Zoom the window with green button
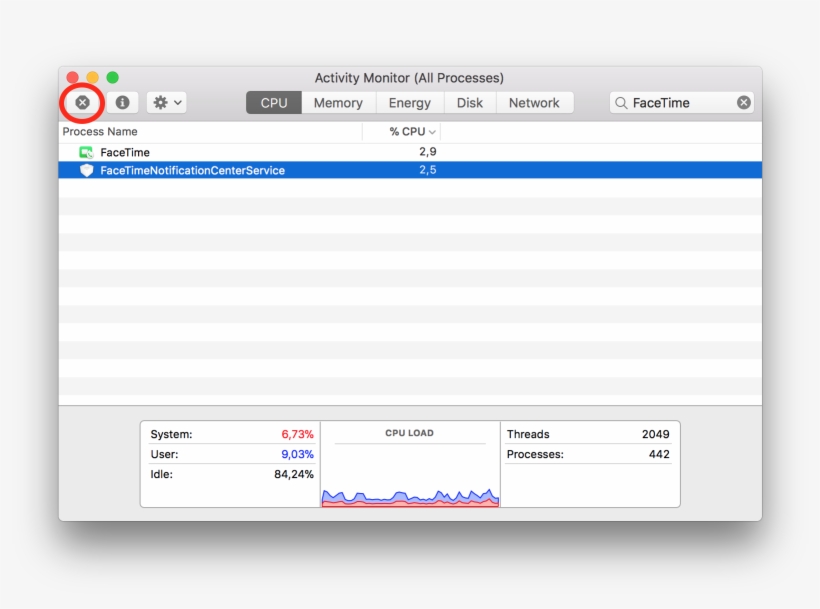 [112, 78]
